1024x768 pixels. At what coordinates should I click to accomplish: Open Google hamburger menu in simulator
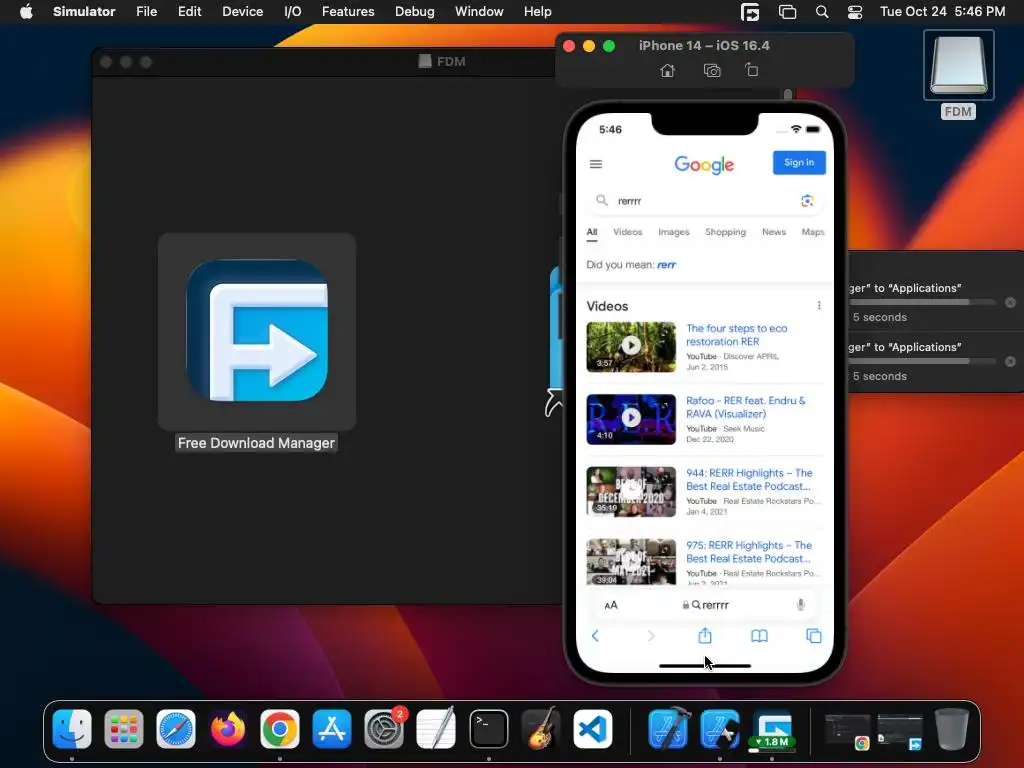[596, 164]
